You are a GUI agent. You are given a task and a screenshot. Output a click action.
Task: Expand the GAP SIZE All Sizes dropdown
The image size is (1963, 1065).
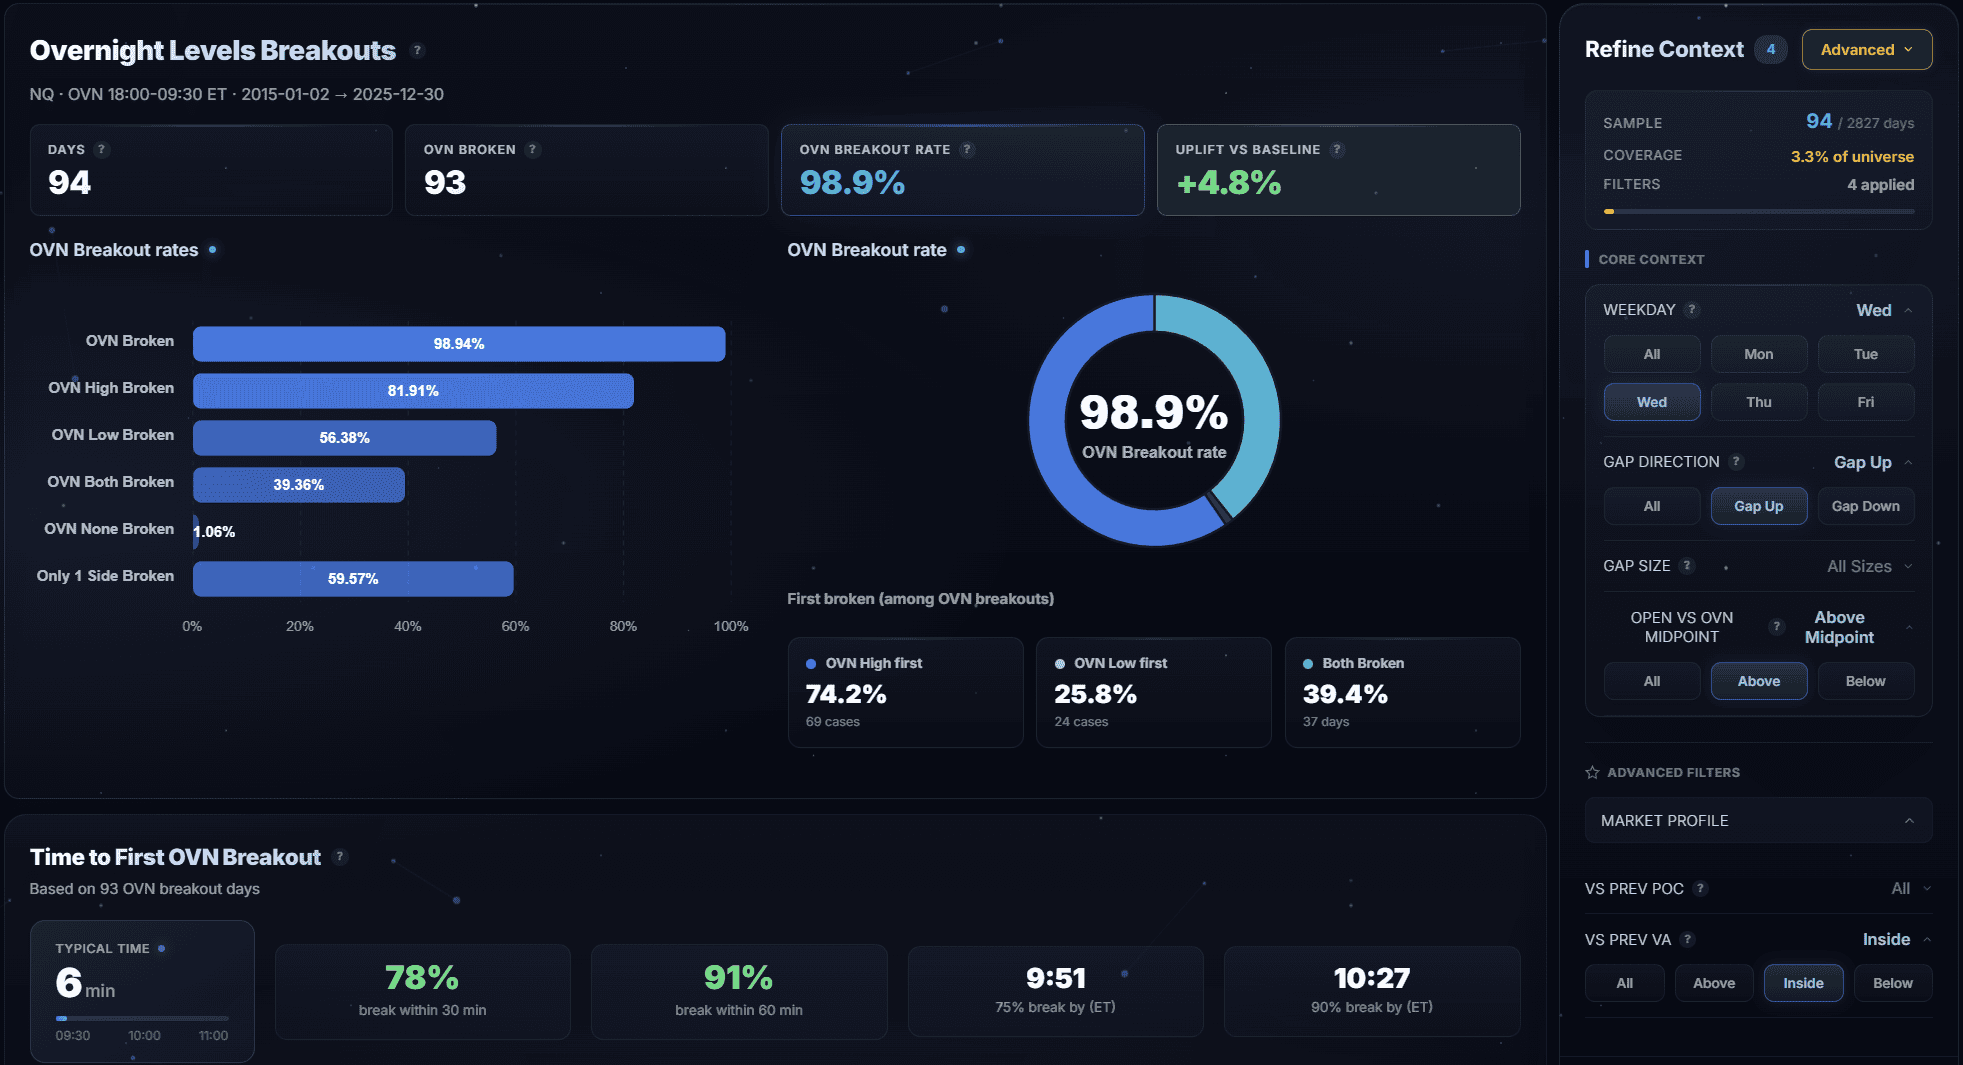1868,566
